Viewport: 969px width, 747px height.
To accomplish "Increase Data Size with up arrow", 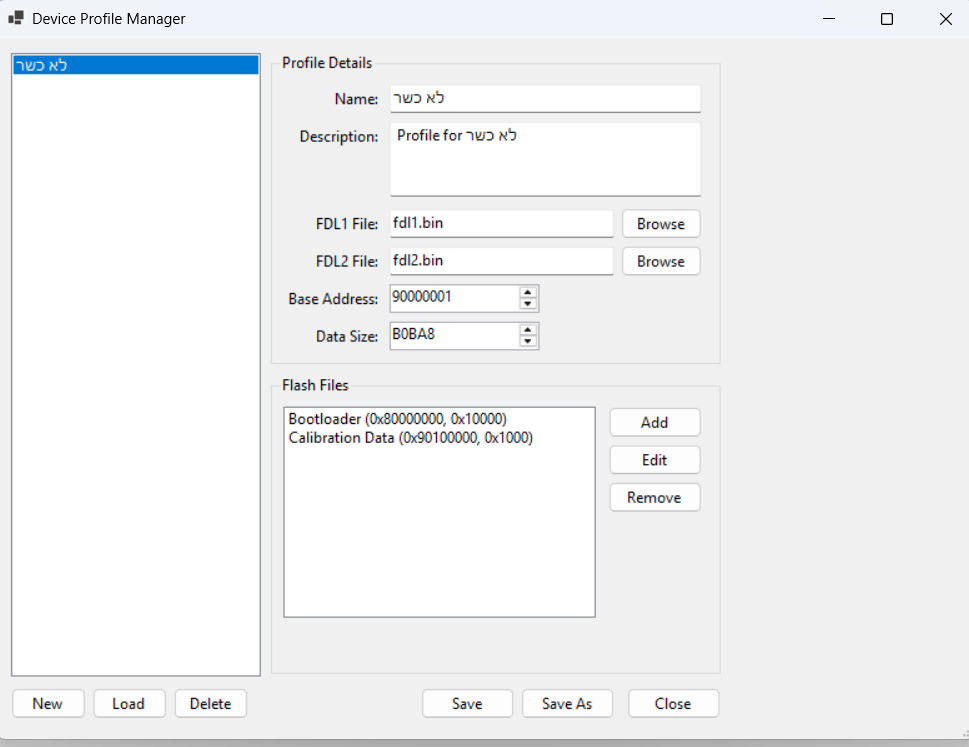I will tap(528, 330).
